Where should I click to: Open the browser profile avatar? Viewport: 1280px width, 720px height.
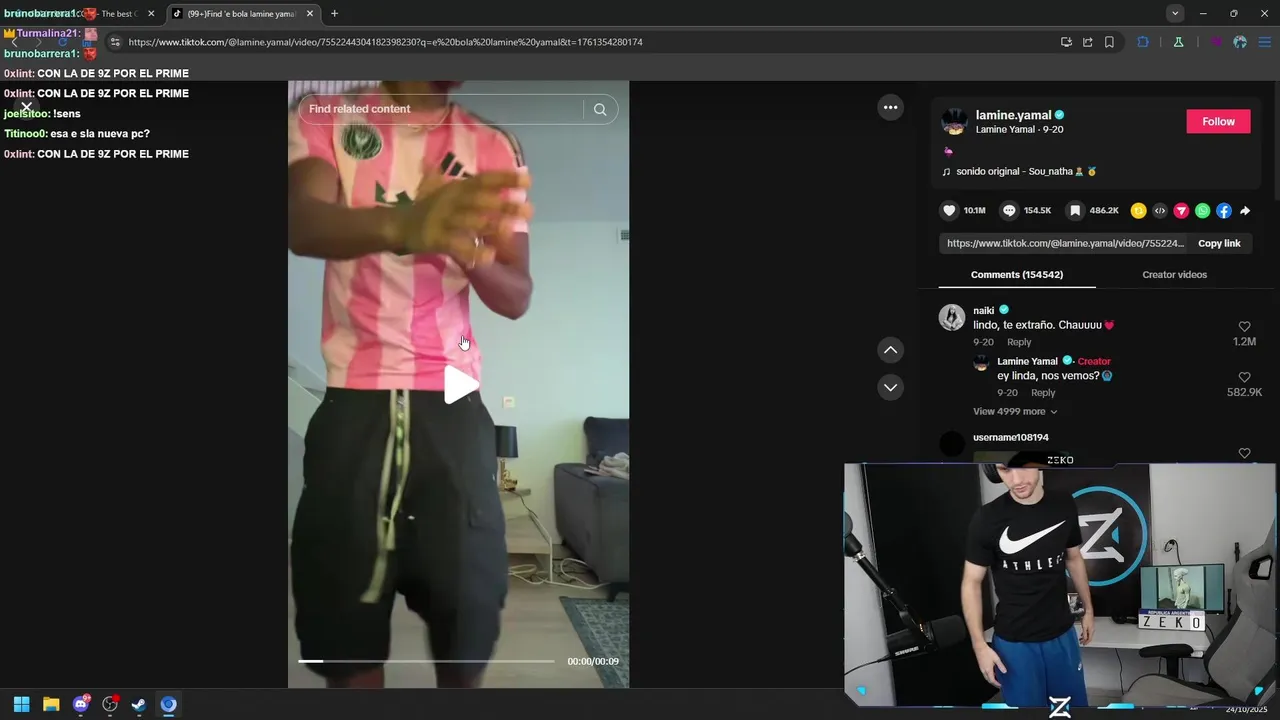1240,42
